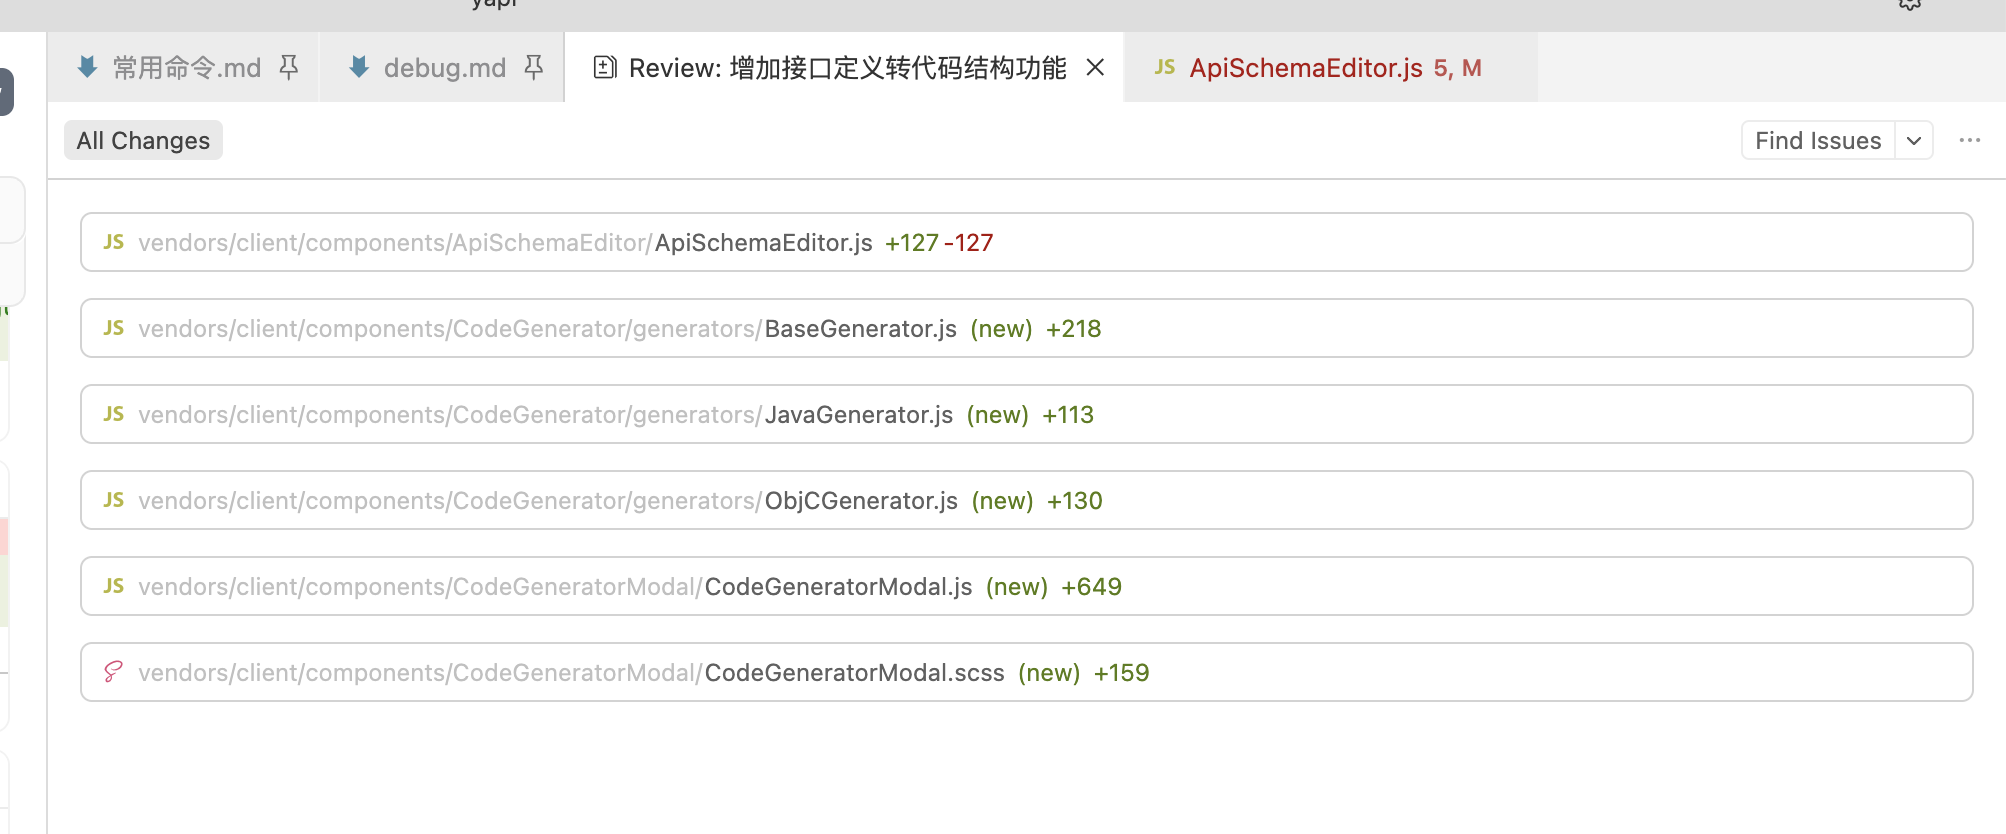The width and height of the screenshot is (2006, 834).
Task: Click the +649 additions count
Action: click(x=1092, y=587)
